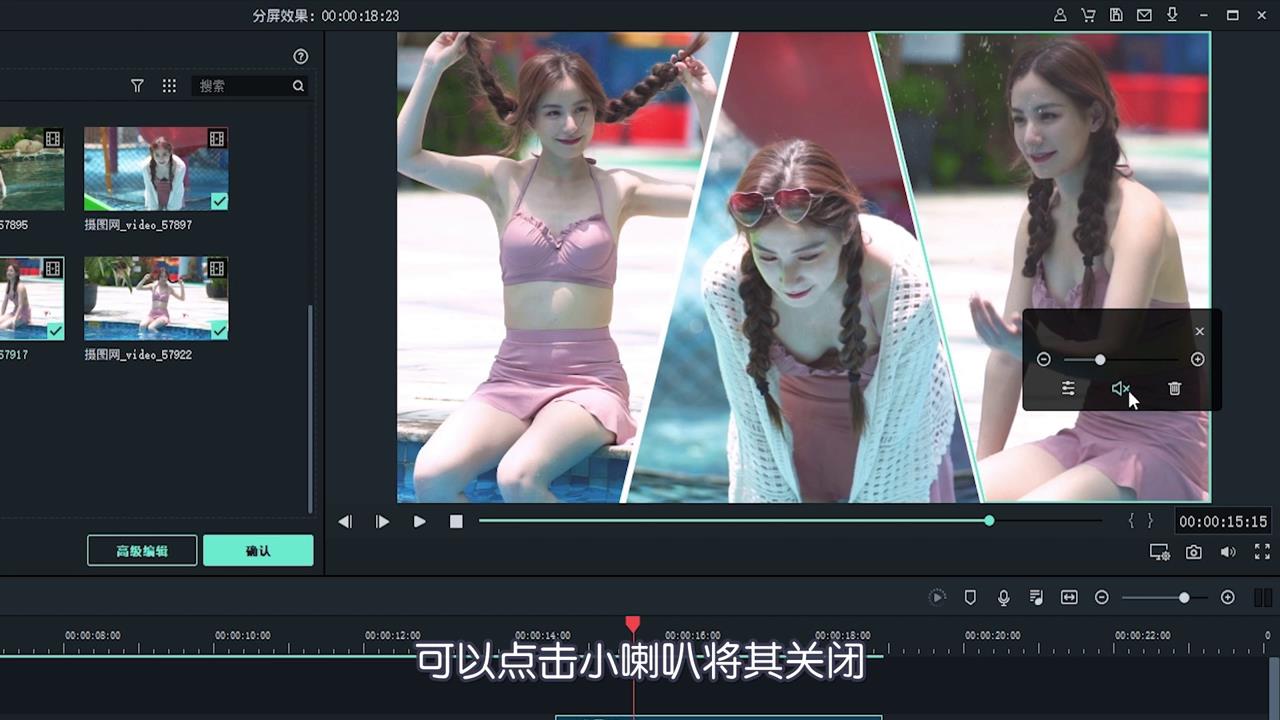Viewport: 1280px width, 720px height.
Task: Select the 摄图网_video_57922 thumbnail
Action: 156,298
